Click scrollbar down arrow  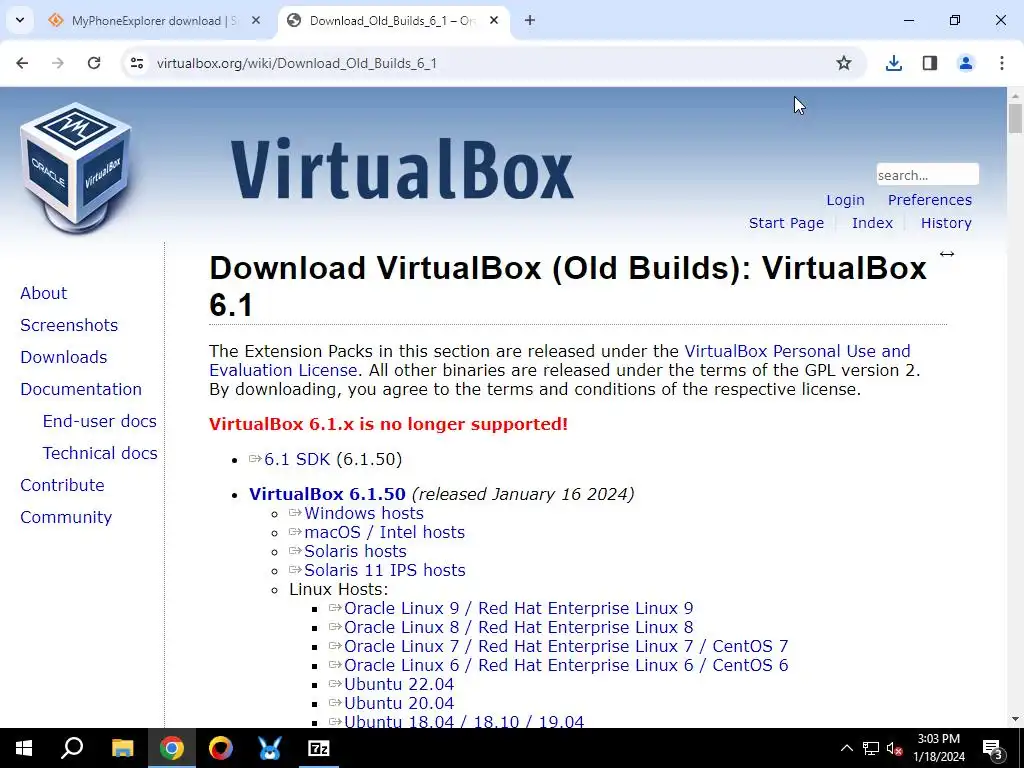pyautogui.click(x=1015, y=719)
